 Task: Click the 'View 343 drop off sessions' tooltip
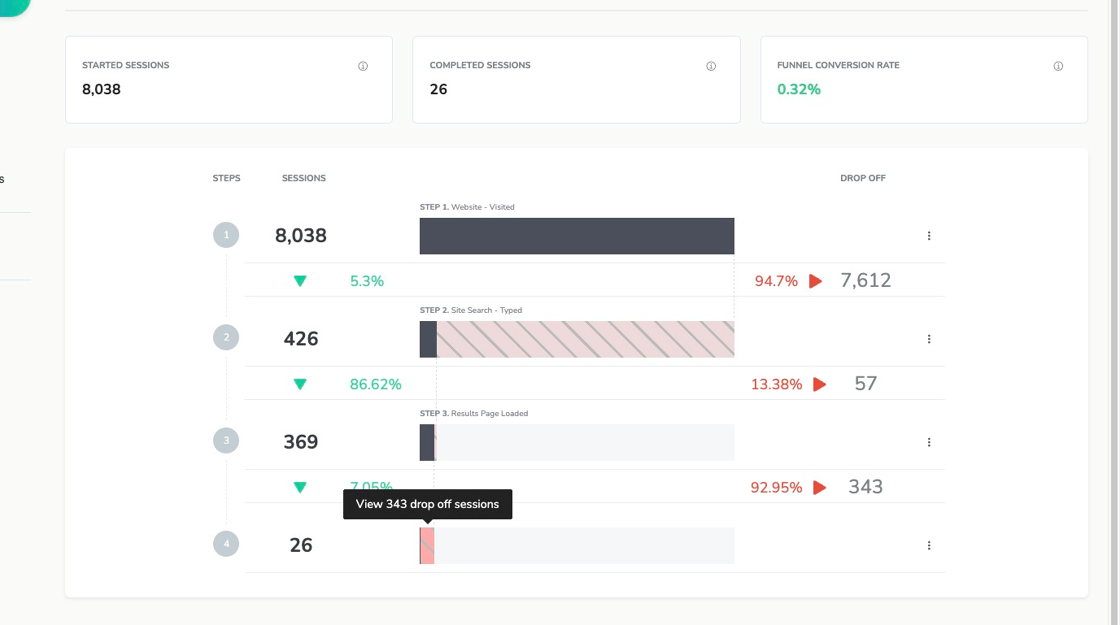pyautogui.click(x=427, y=504)
